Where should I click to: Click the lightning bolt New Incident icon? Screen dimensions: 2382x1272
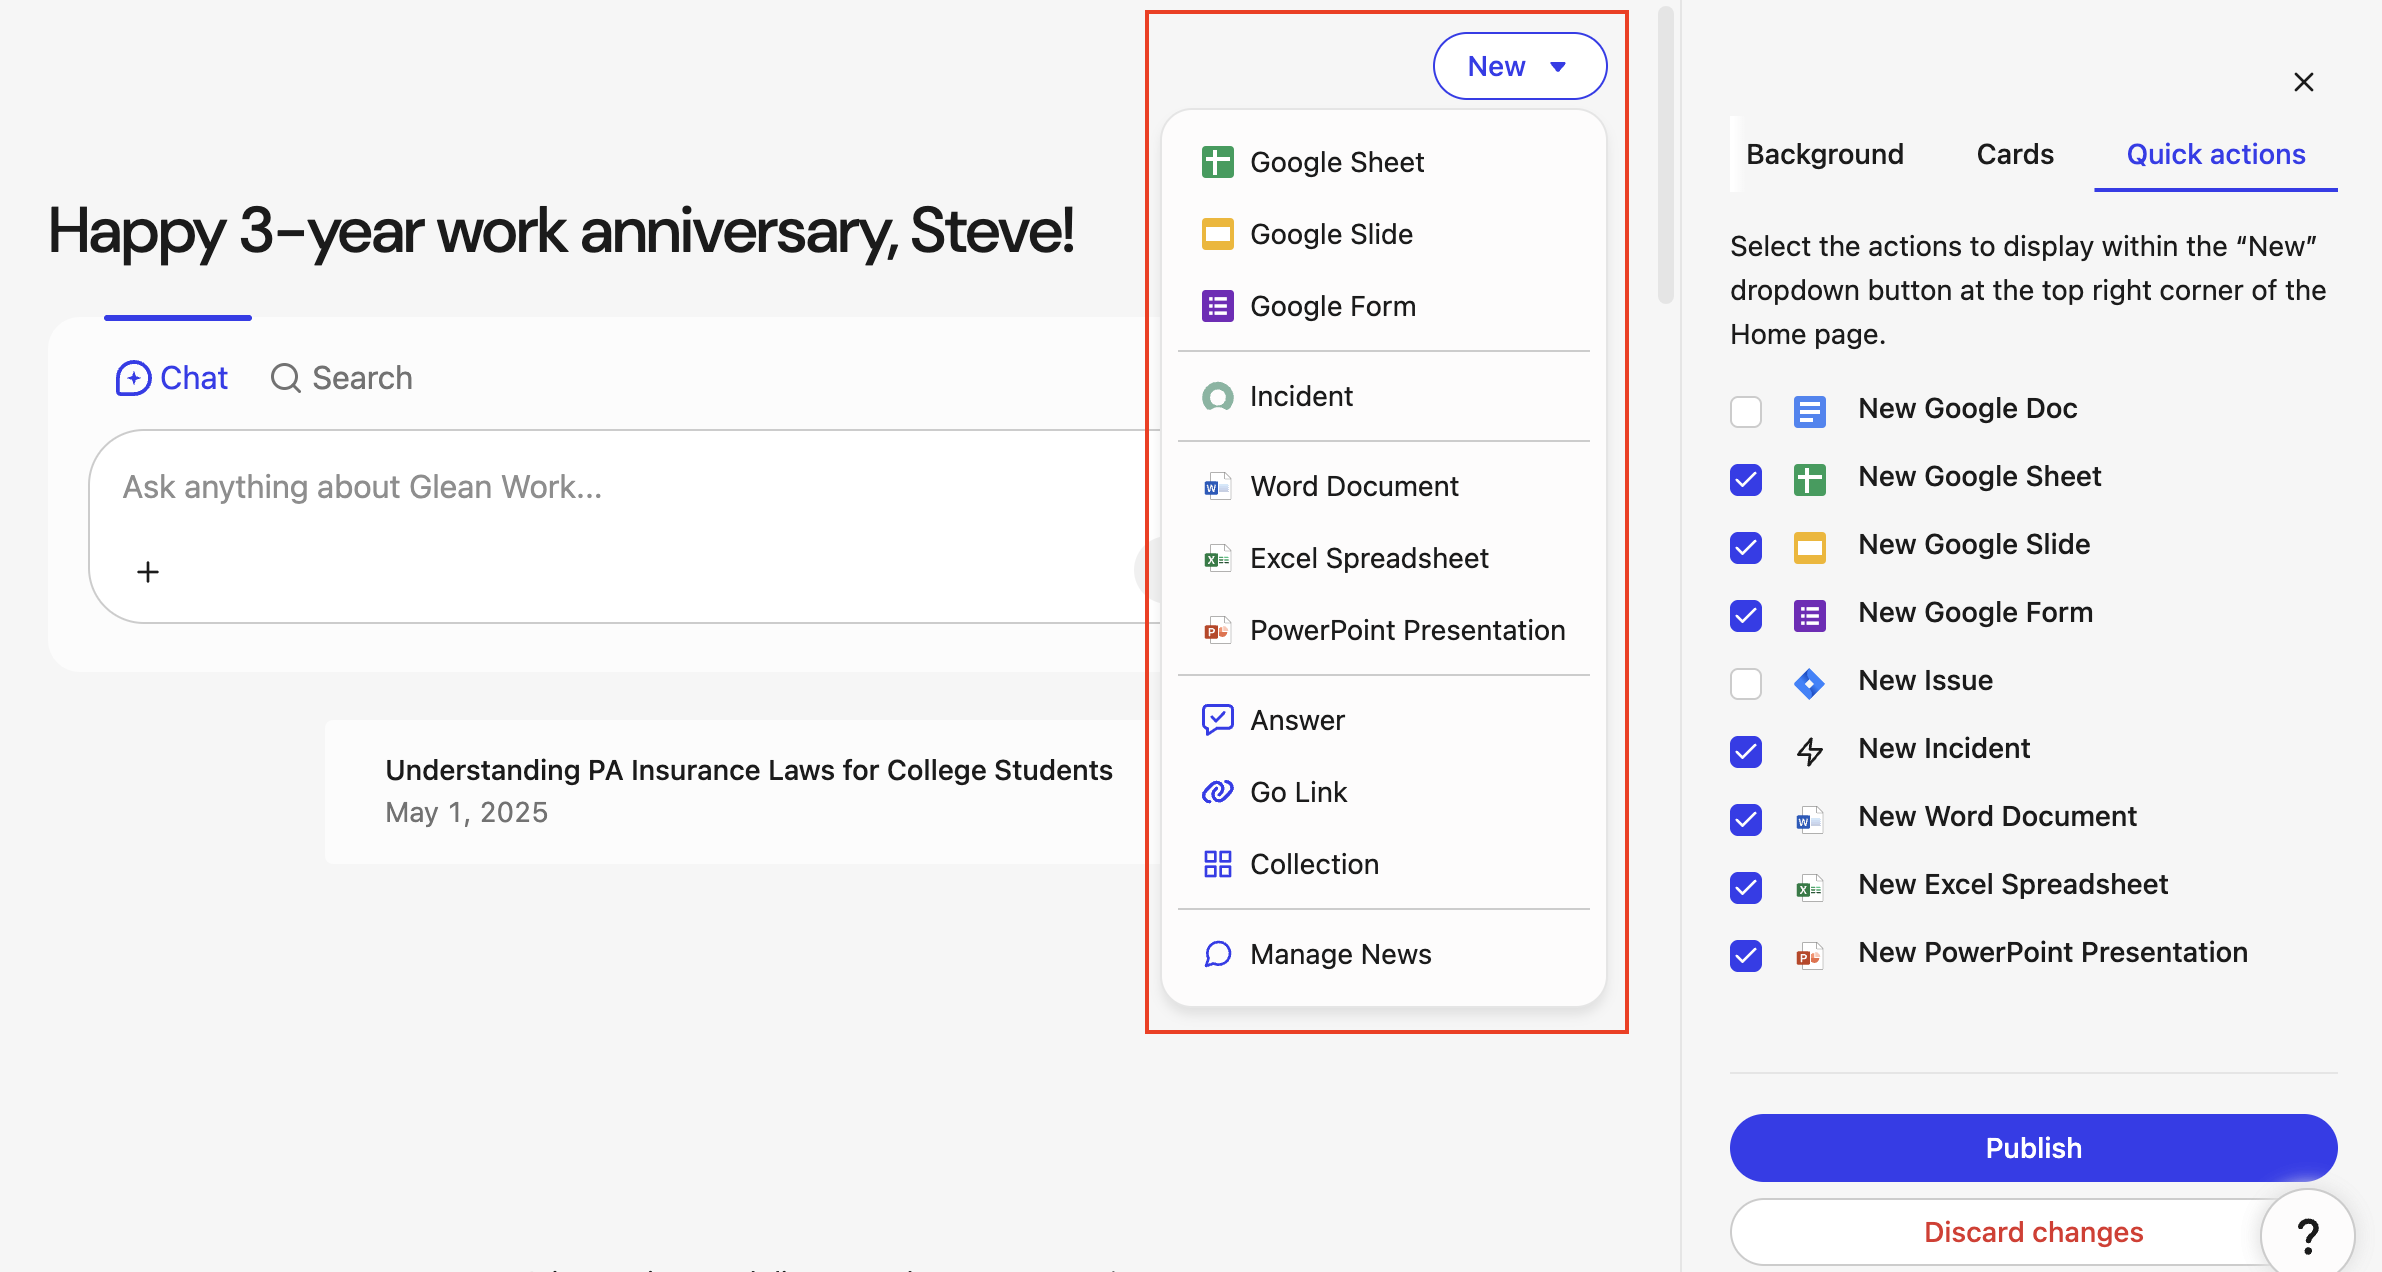point(1809,751)
